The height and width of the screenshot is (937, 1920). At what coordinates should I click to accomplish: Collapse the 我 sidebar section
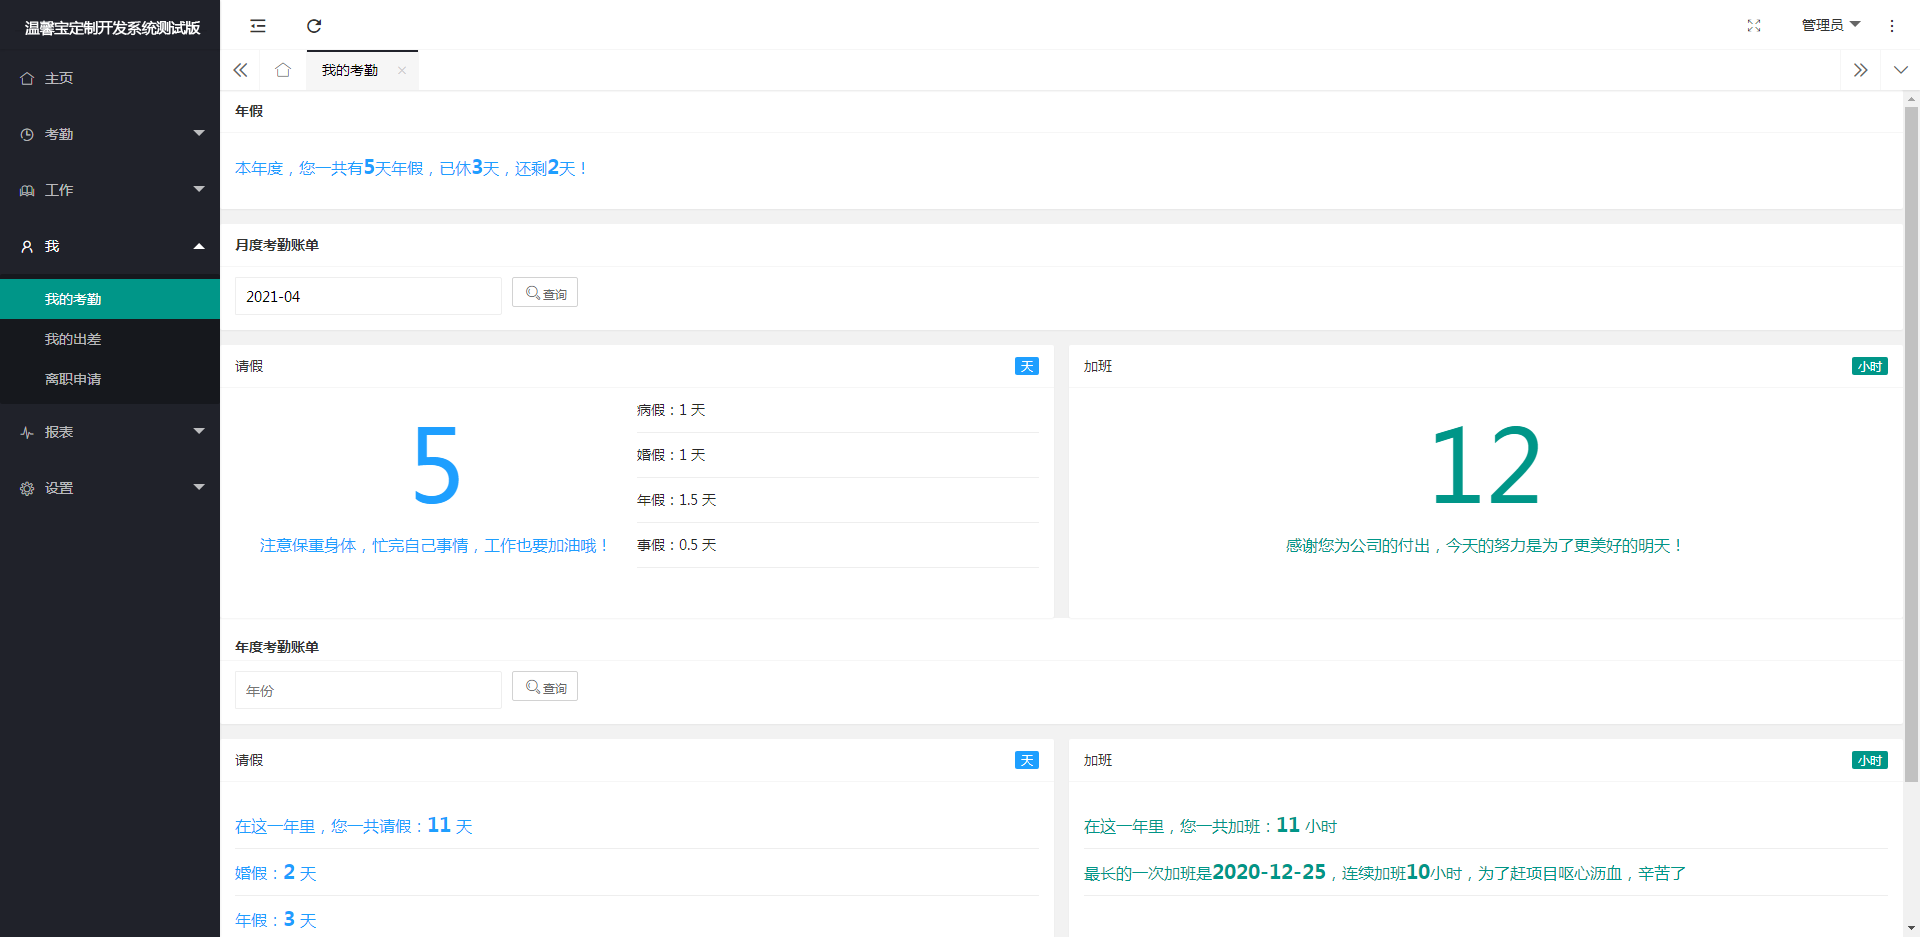pyautogui.click(x=110, y=246)
